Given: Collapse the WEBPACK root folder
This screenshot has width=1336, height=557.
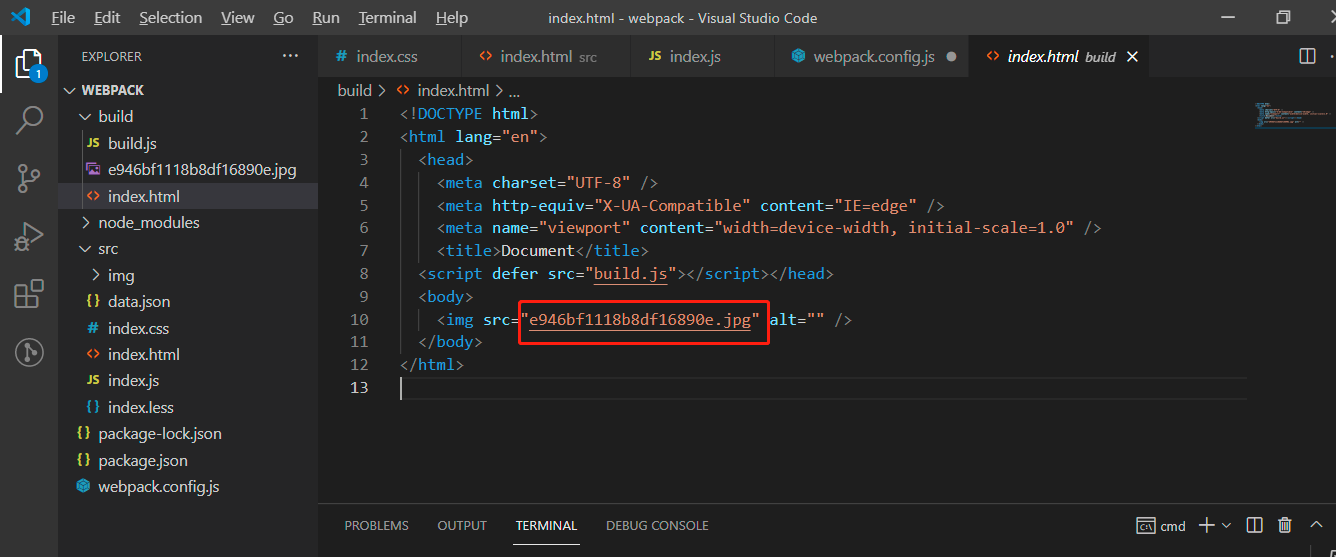Looking at the screenshot, I should pyautogui.click(x=188, y=90).
